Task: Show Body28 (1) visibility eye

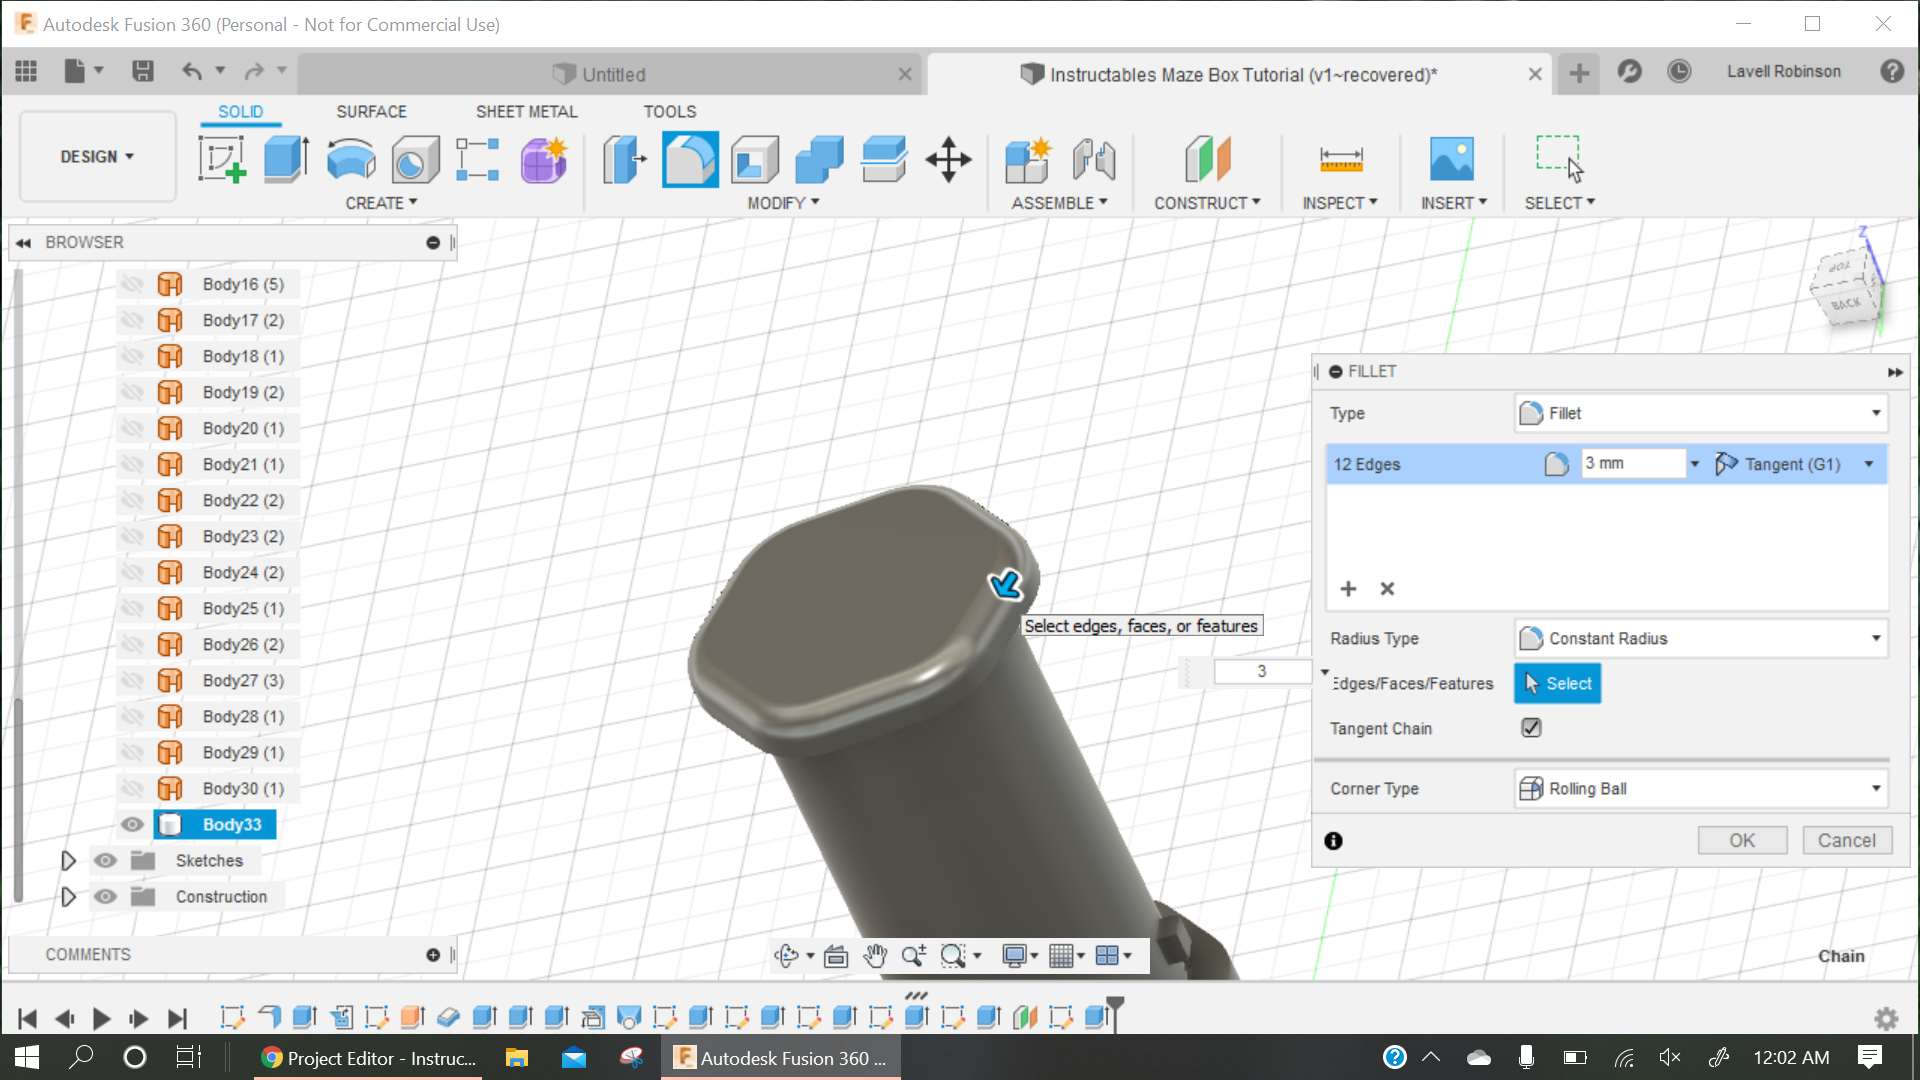Action: (132, 717)
